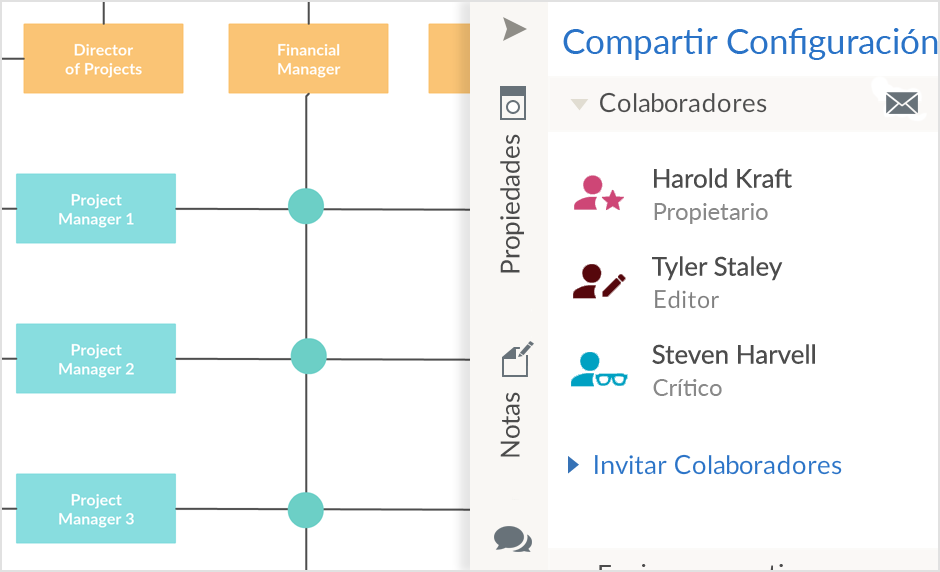The image size is (940, 572).
Task: Click the teal node on Project Manager 1 row
Action: [306, 206]
